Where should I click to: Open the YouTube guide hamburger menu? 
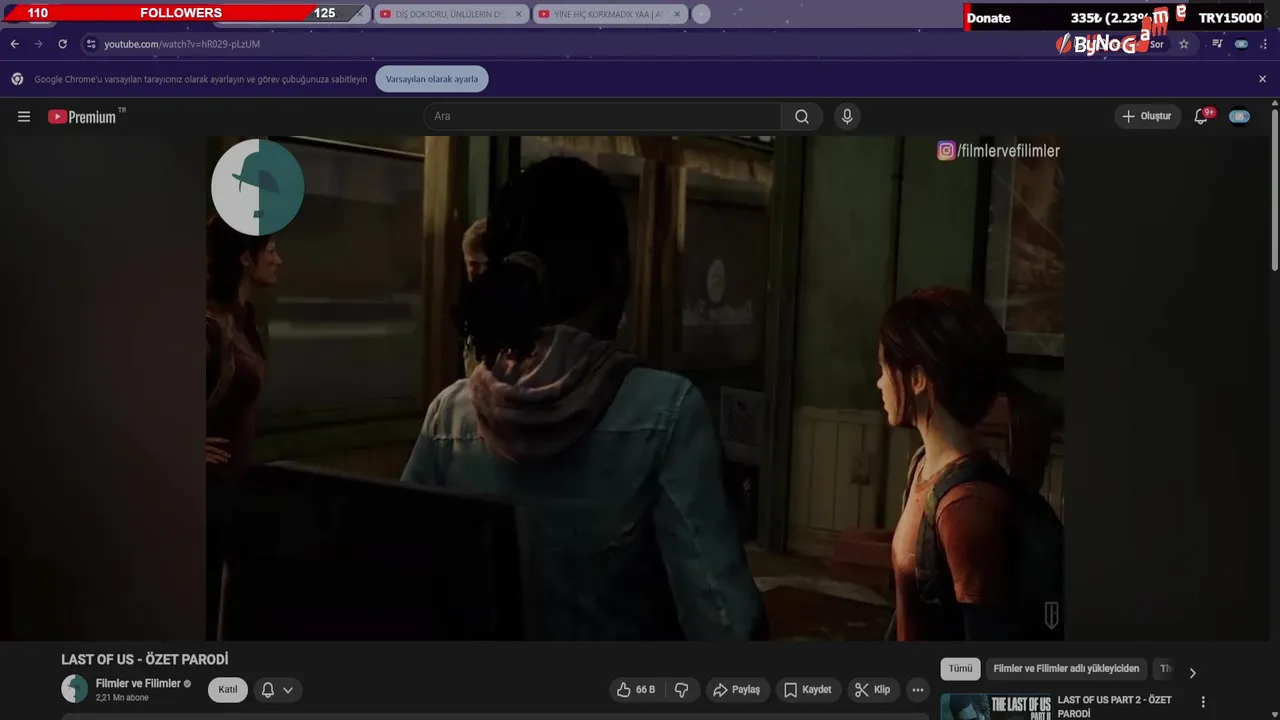[x=24, y=116]
